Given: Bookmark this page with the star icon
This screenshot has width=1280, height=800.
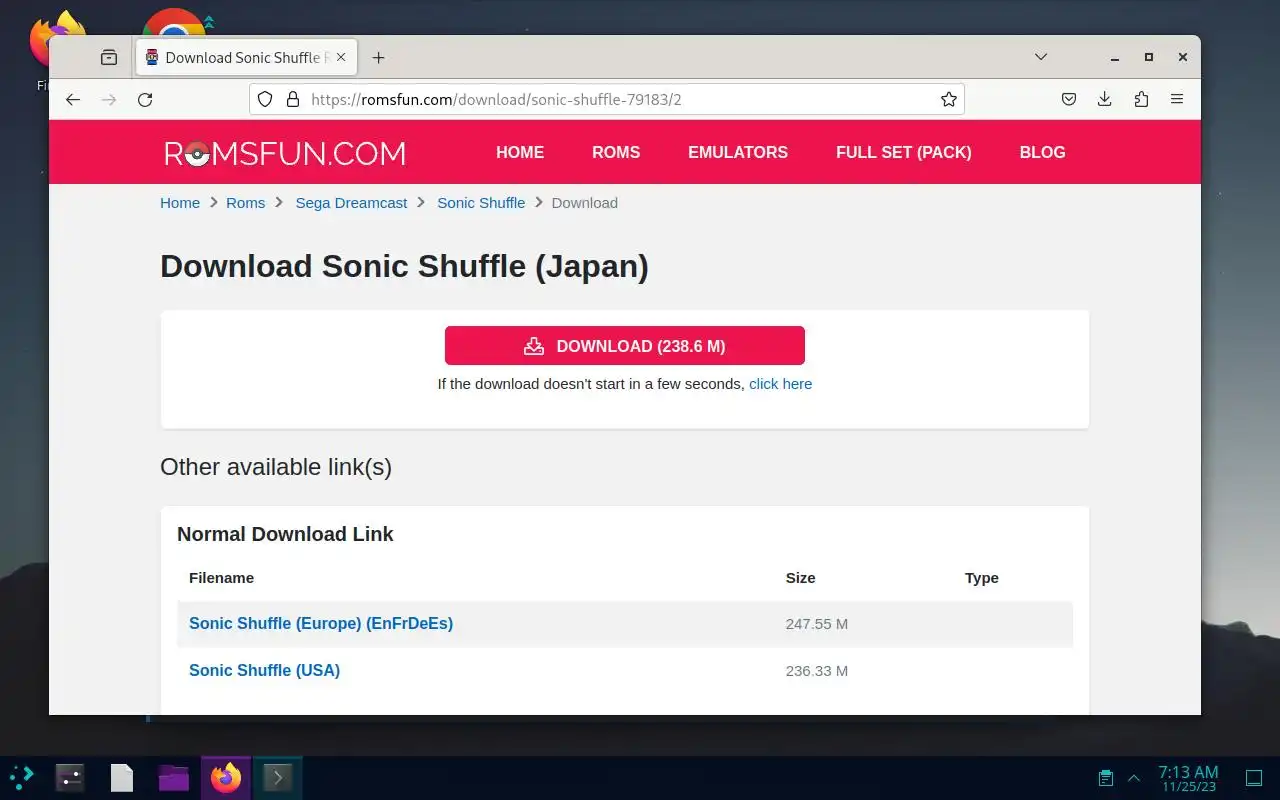Looking at the screenshot, I should [x=949, y=99].
